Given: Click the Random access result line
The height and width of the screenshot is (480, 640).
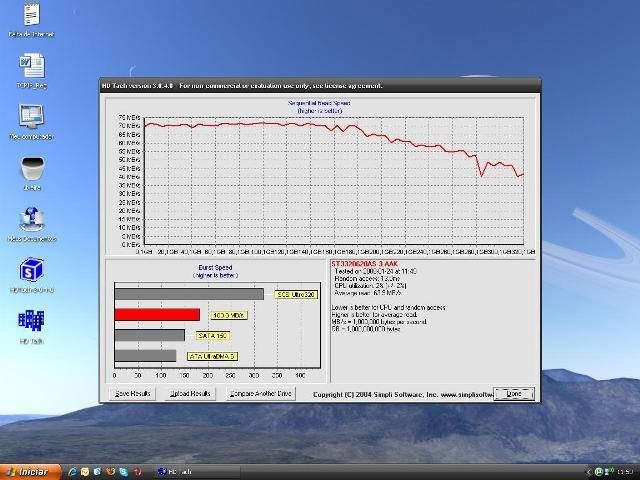Looking at the screenshot, I should [367, 278].
